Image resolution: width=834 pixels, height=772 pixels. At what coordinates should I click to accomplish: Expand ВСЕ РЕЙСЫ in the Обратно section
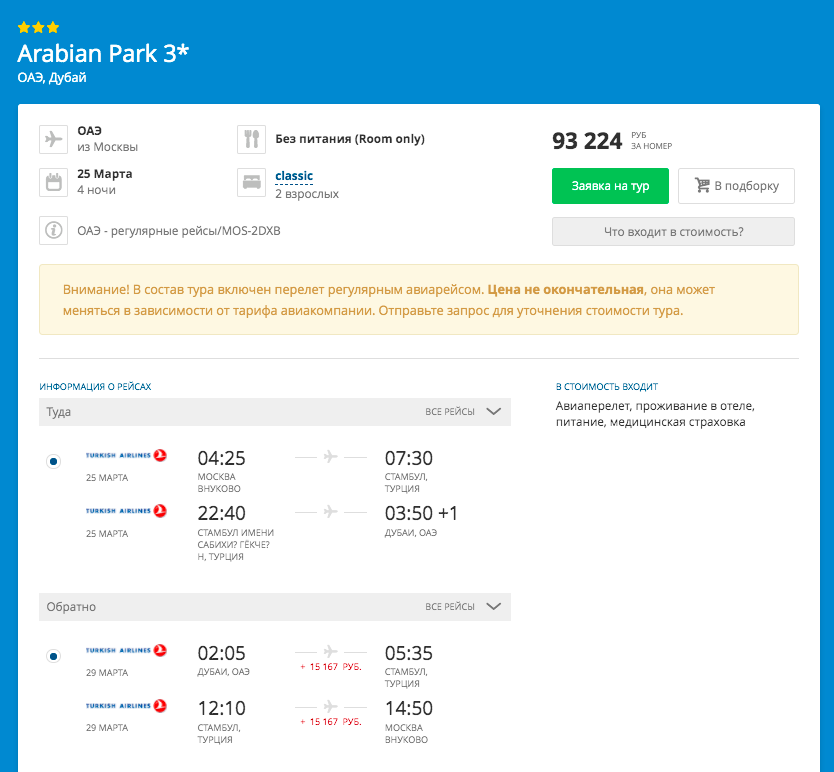coord(464,606)
